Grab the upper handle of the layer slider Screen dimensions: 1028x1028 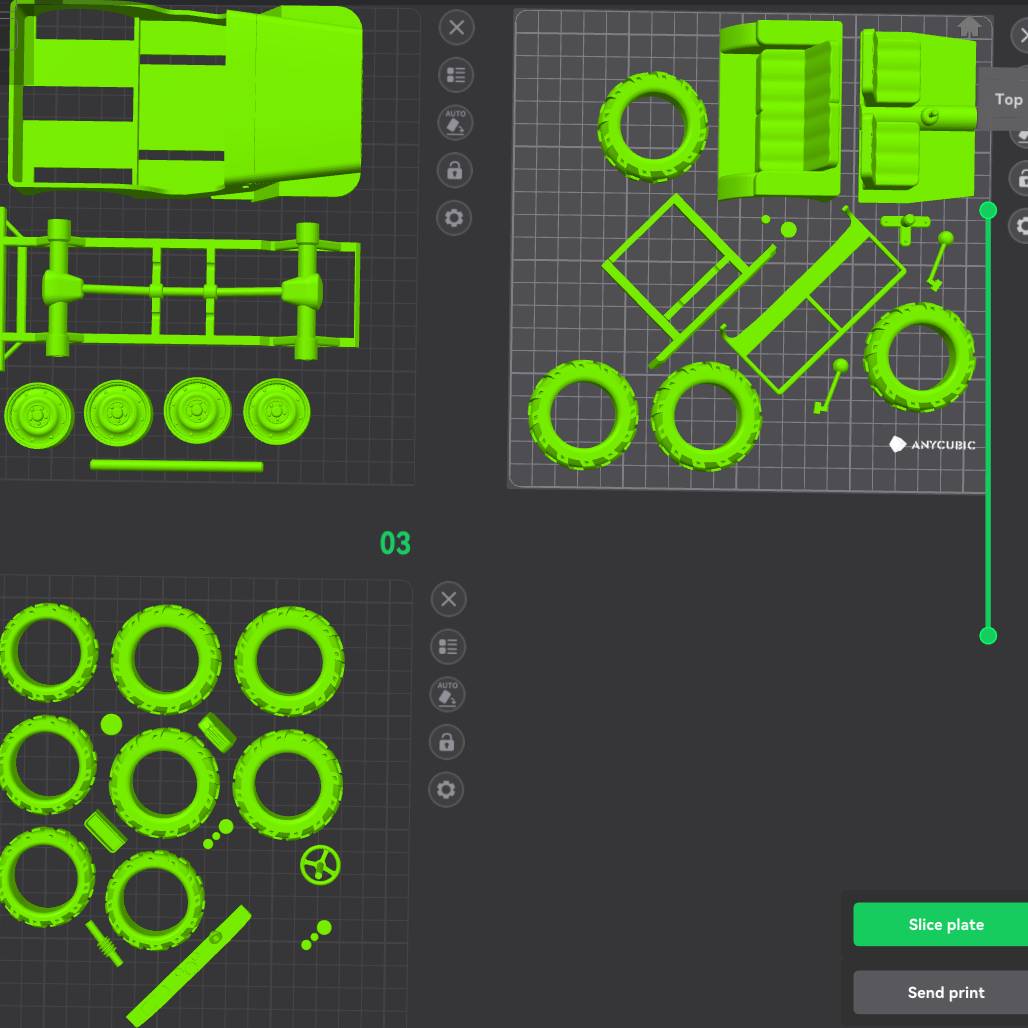pyautogui.click(x=988, y=210)
